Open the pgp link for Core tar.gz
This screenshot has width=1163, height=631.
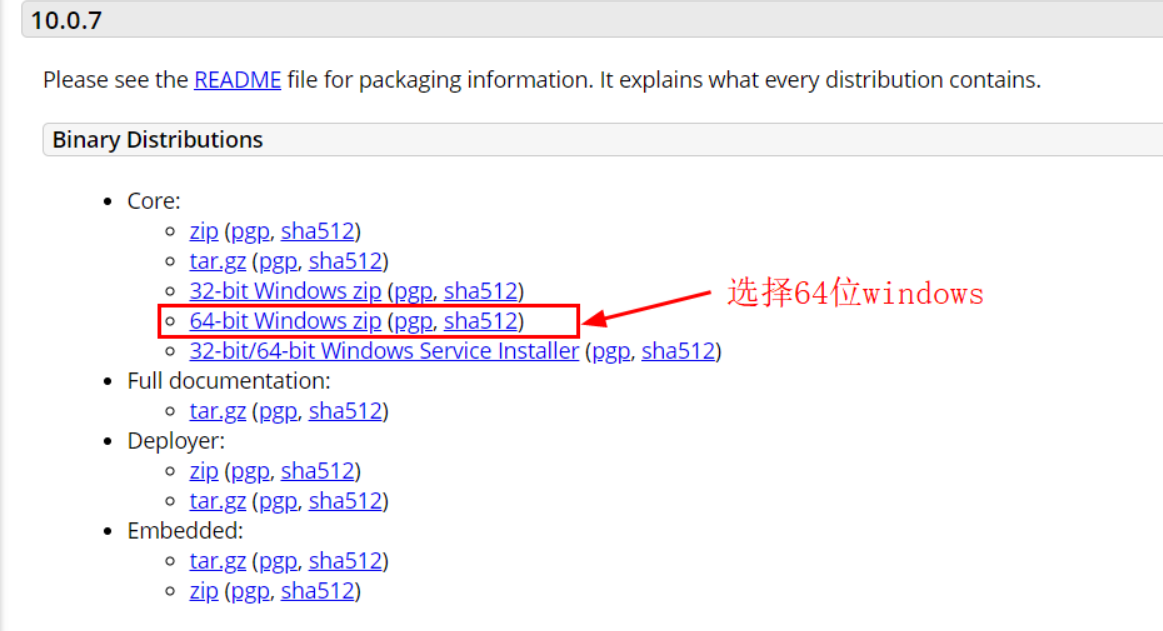pos(276,261)
